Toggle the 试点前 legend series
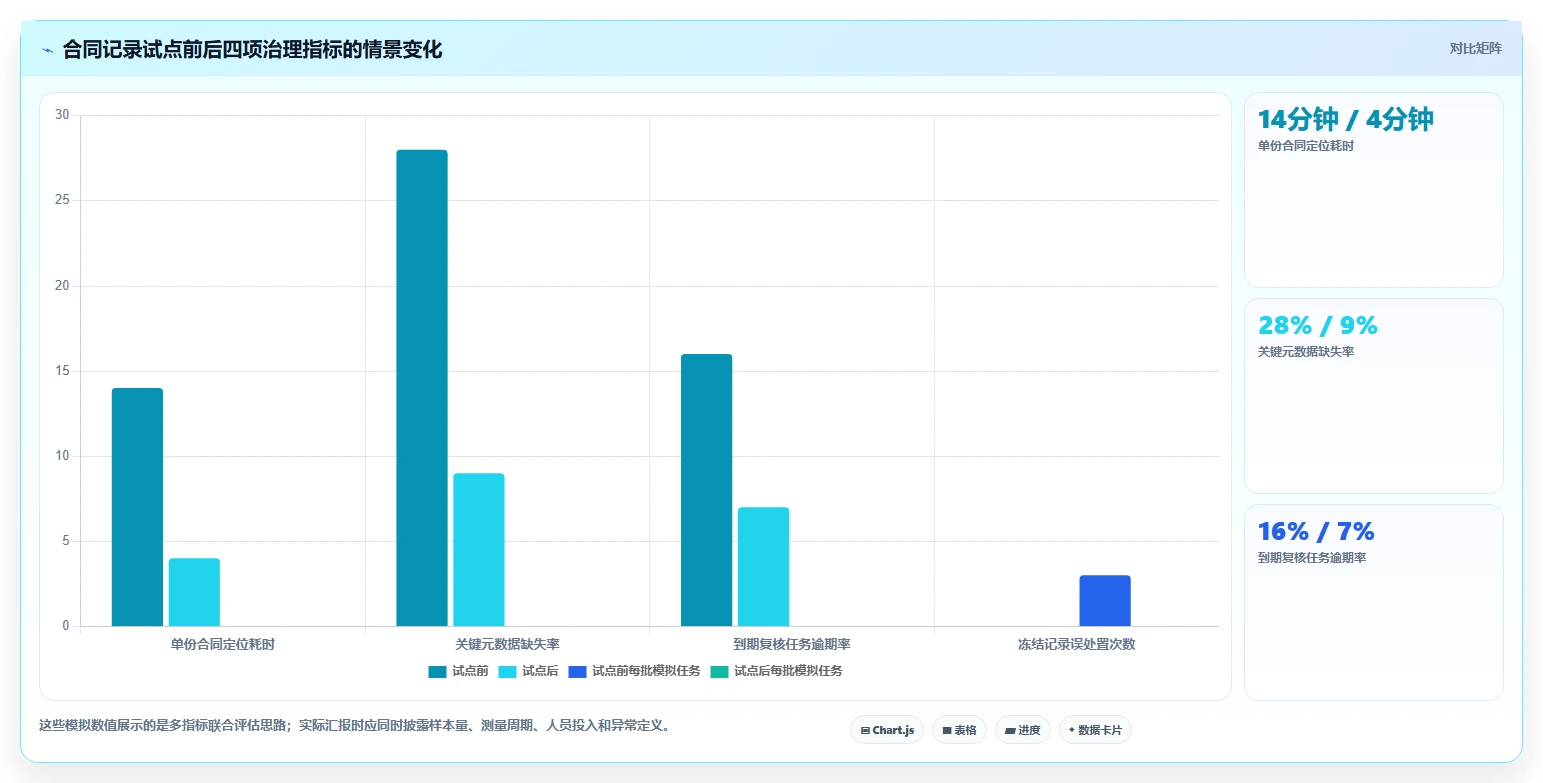 [x=458, y=671]
